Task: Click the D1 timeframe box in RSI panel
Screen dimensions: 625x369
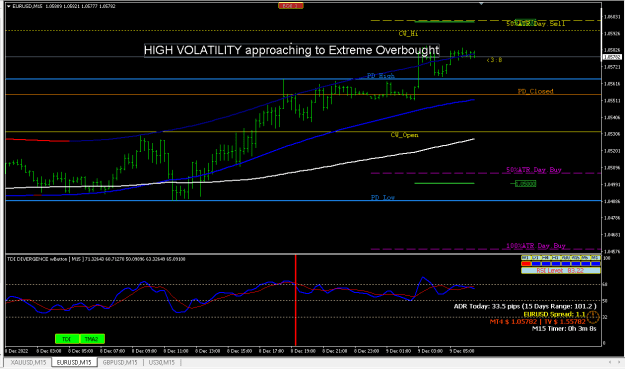Action: (x=536, y=257)
